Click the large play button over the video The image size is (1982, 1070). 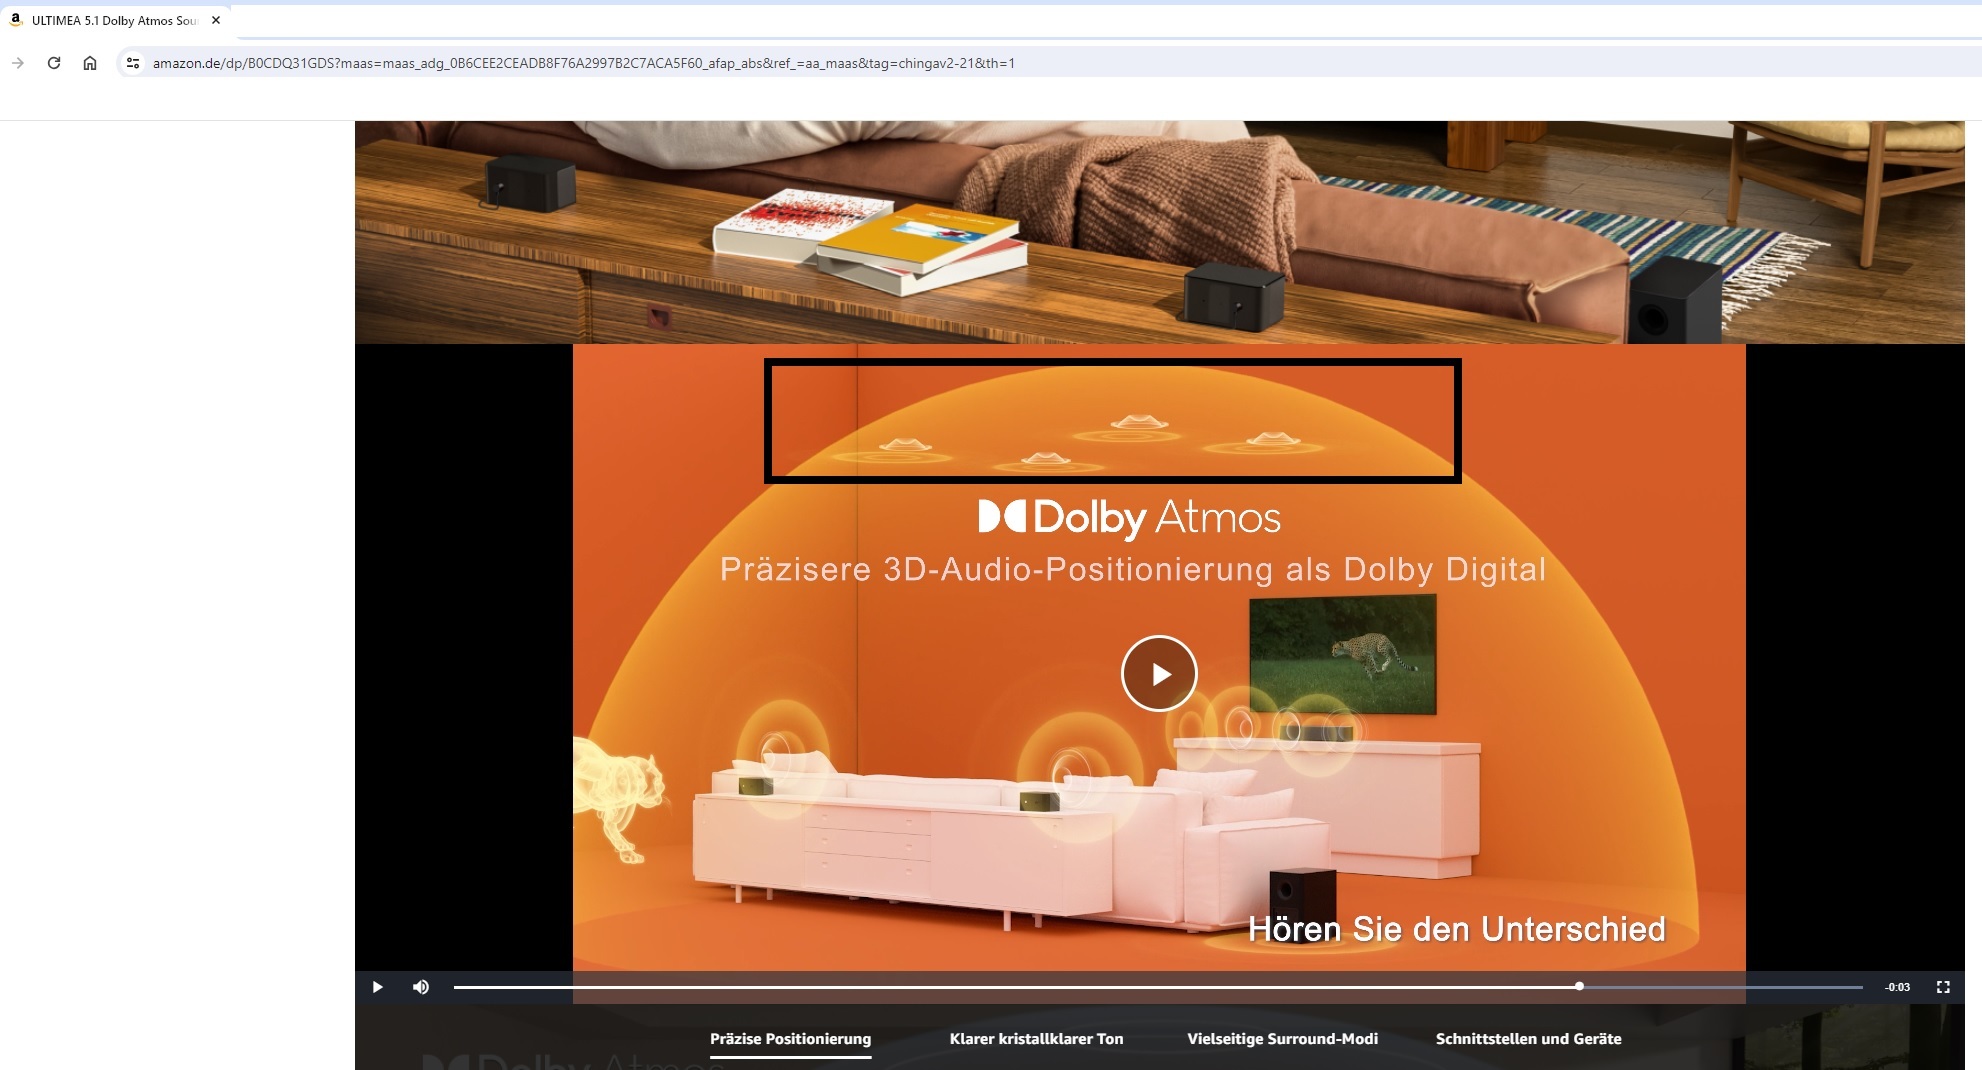1159,674
